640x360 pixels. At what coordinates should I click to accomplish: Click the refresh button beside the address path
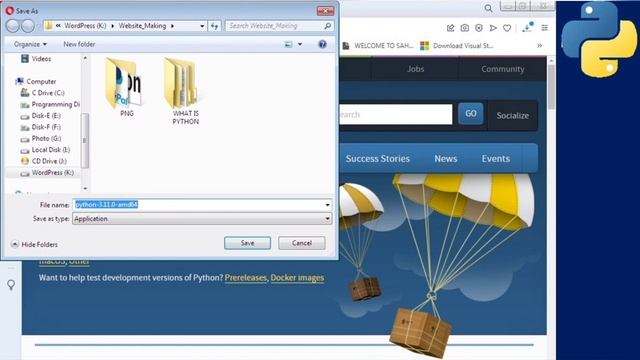point(215,26)
